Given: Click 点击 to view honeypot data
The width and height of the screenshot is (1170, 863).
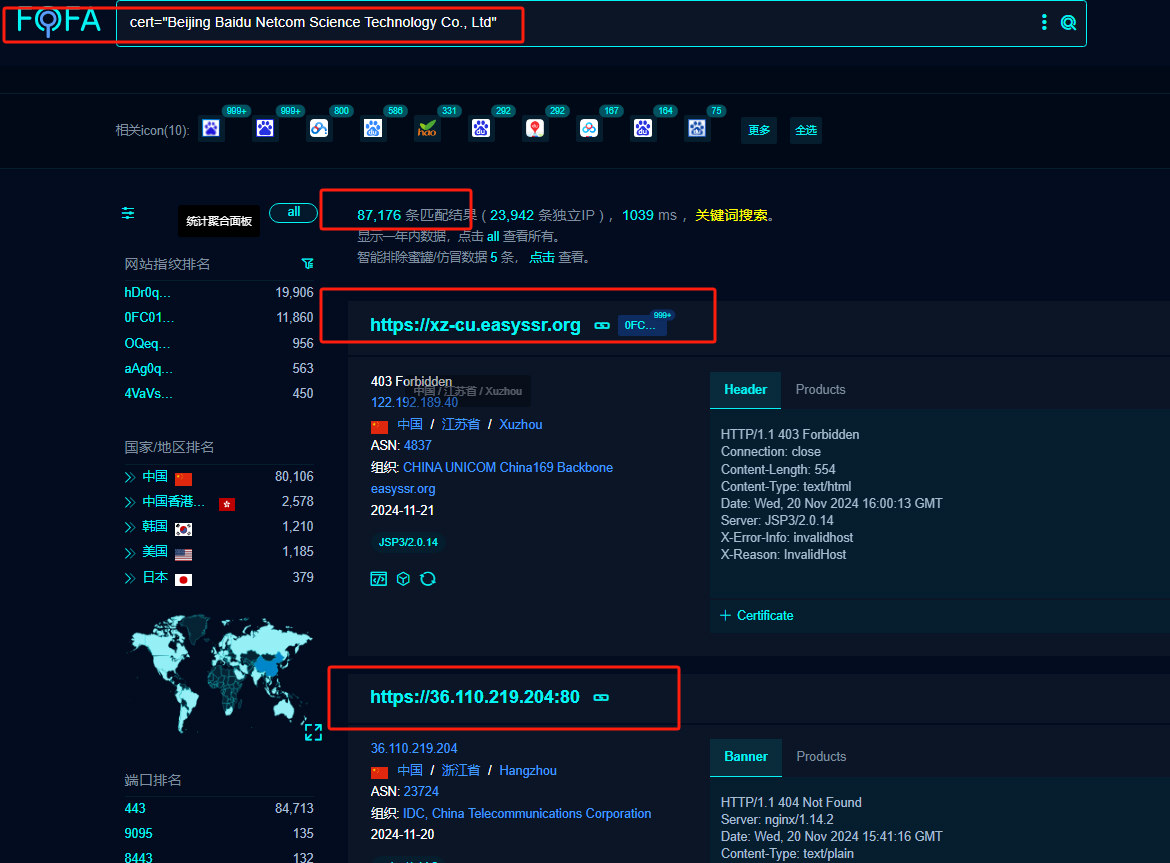Looking at the screenshot, I should (542, 257).
